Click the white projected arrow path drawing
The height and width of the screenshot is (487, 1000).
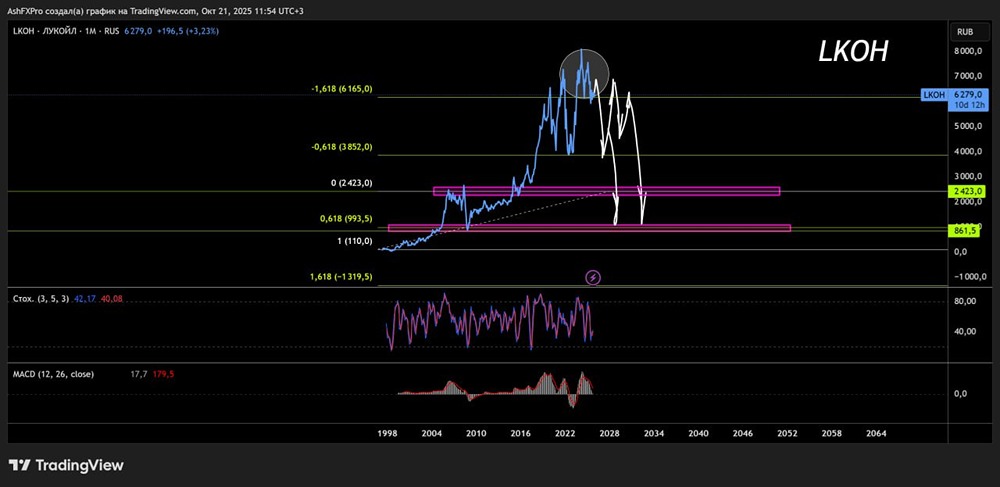[622, 151]
